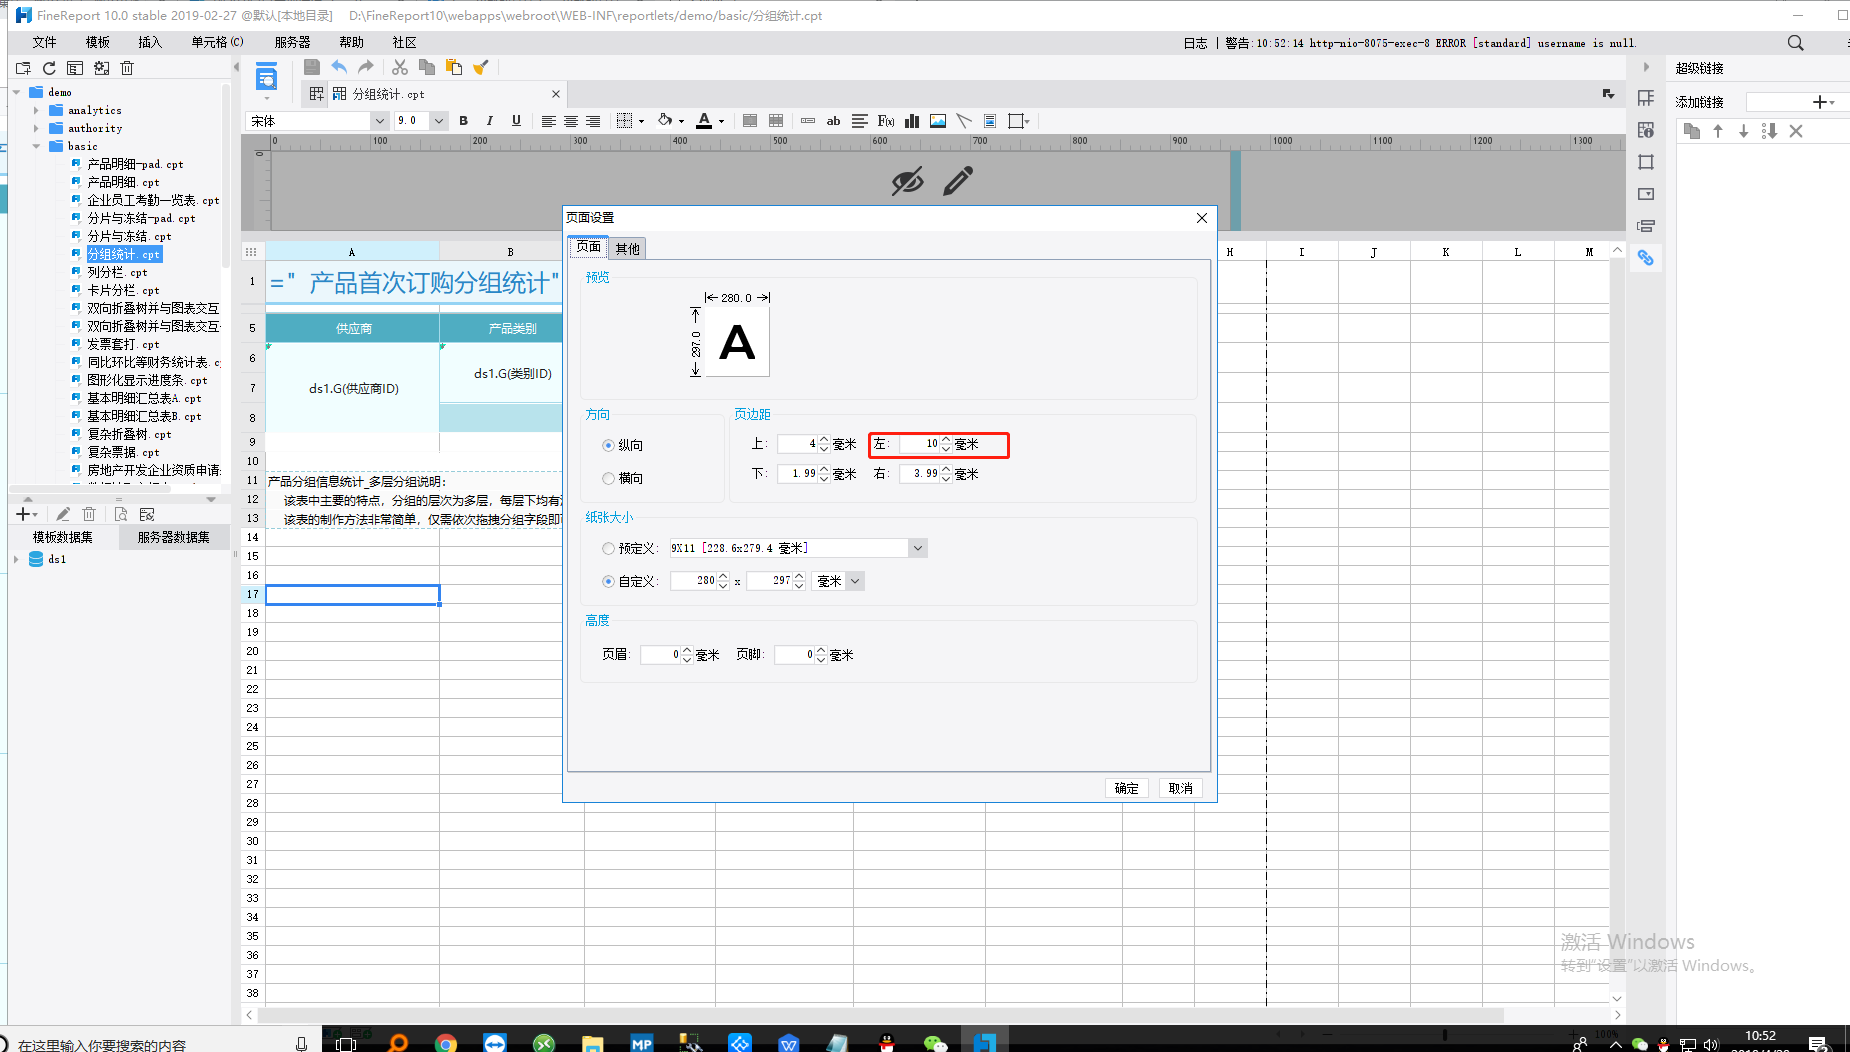The image size is (1850, 1052).
Task: Open the 插入 menu
Action: click(150, 42)
